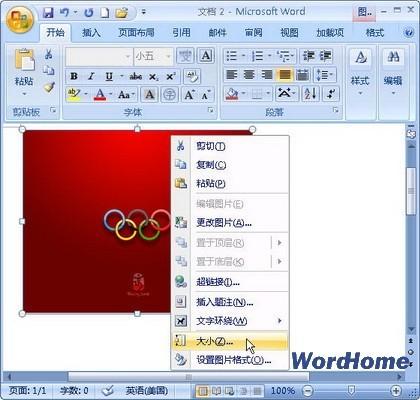Clear formatting with eraser icon
The height and width of the screenshot is (400, 420).
coord(192,76)
